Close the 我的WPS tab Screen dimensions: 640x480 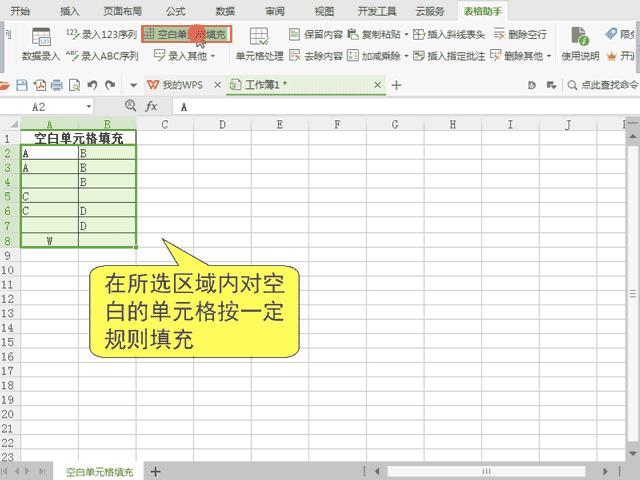click(x=218, y=85)
